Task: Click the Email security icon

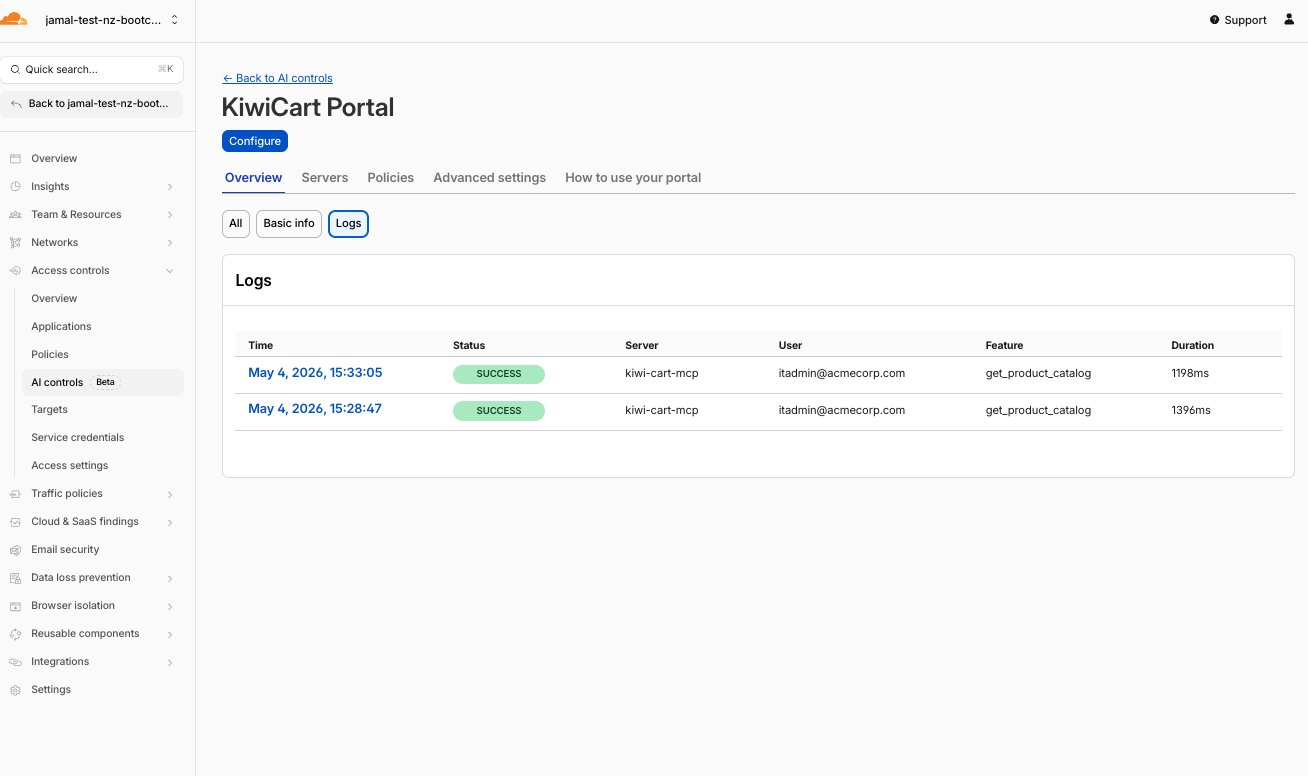Action: [15, 550]
